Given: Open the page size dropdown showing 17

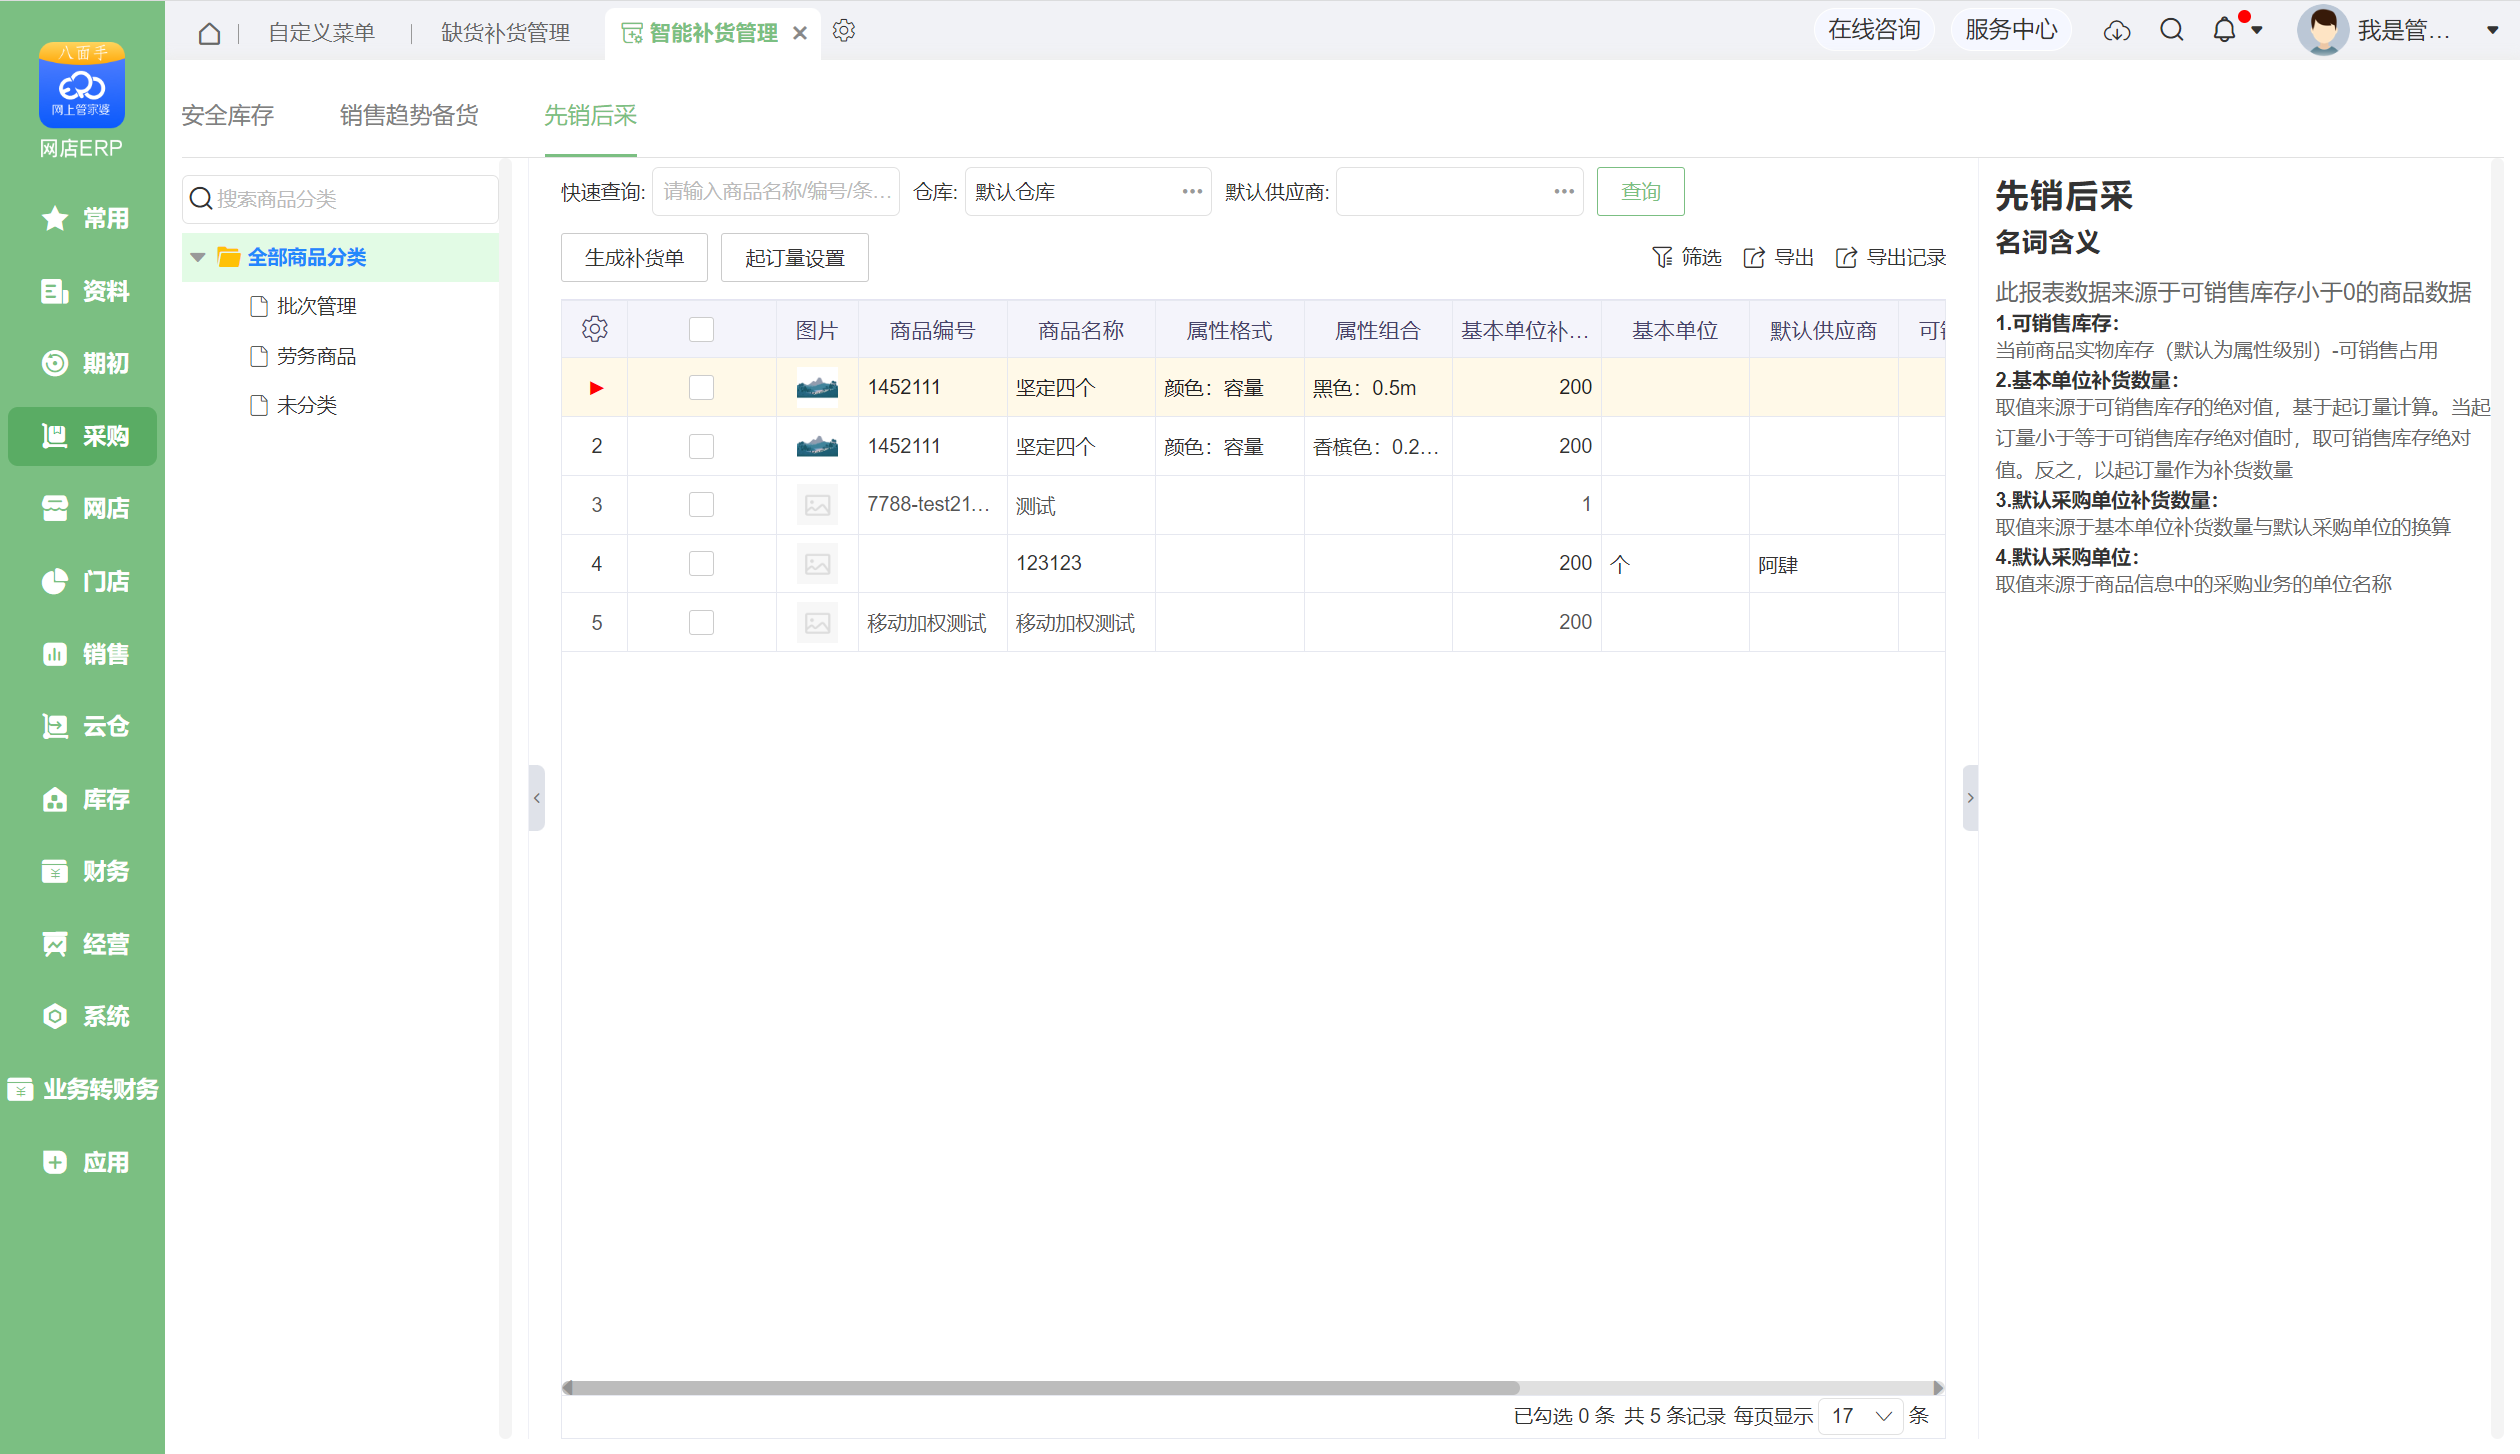Looking at the screenshot, I should (1860, 1416).
